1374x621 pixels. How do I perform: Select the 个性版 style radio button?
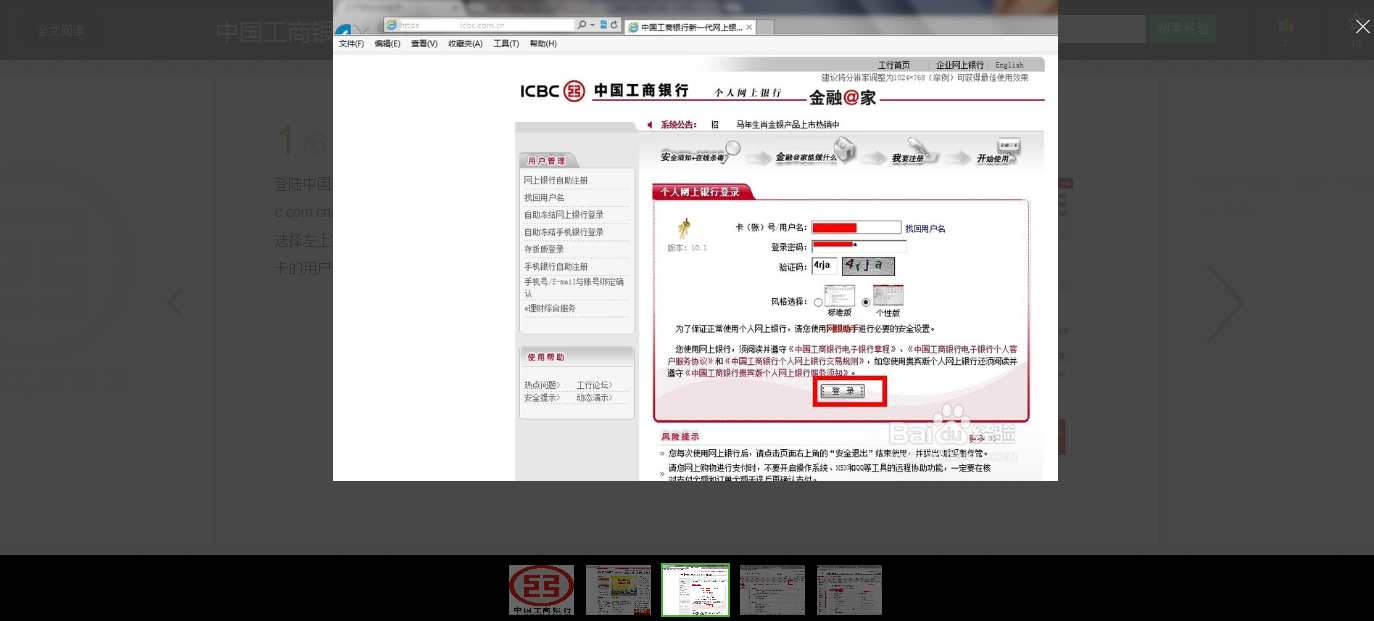pyautogui.click(x=866, y=303)
